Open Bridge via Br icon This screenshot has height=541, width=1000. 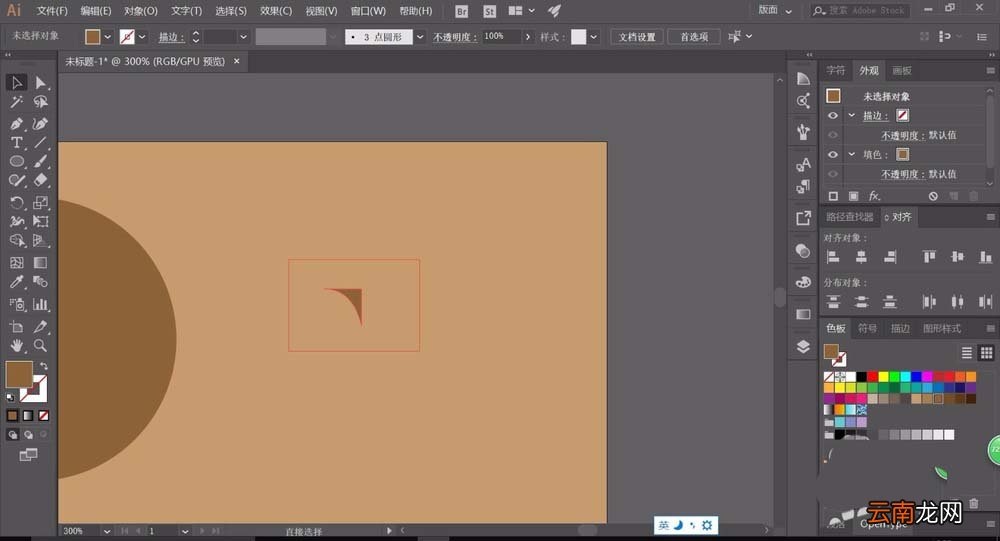(462, 11)
